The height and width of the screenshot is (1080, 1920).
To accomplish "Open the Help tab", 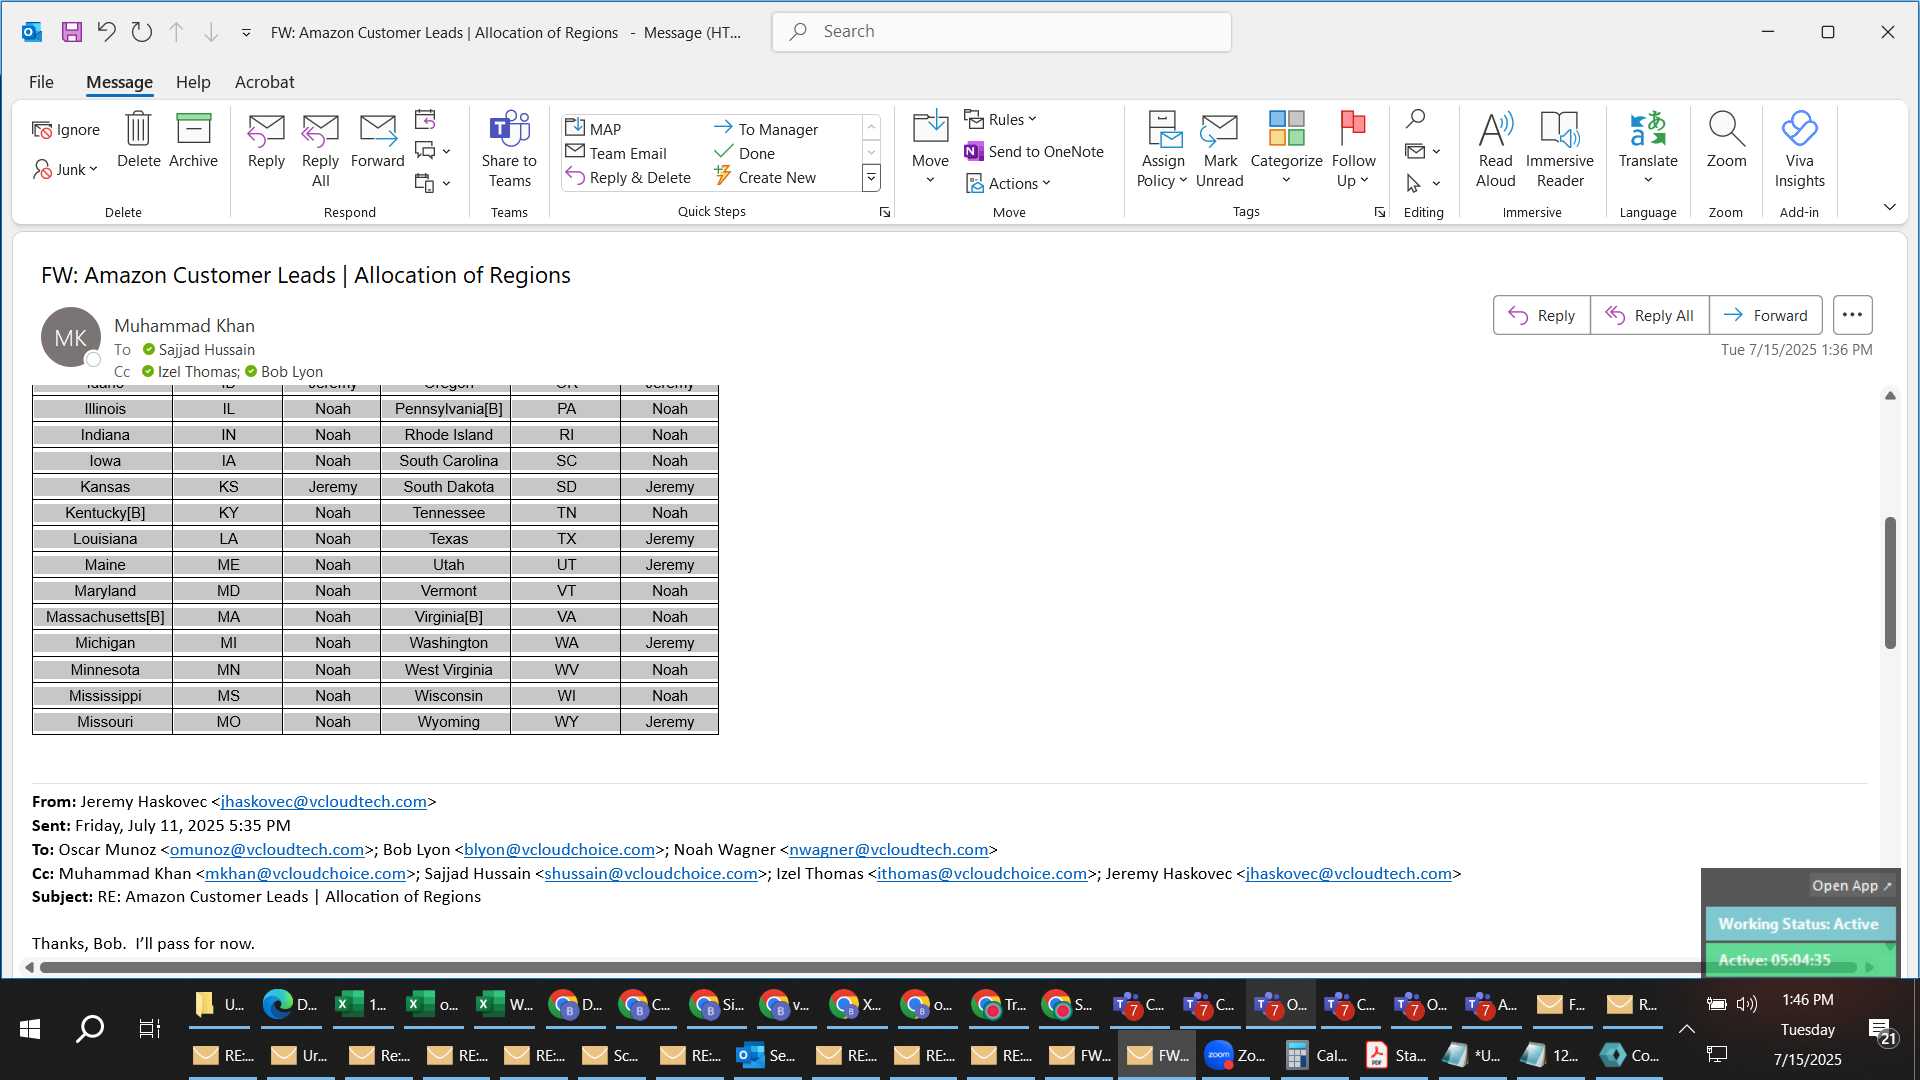I will click(x=193, y=82).
